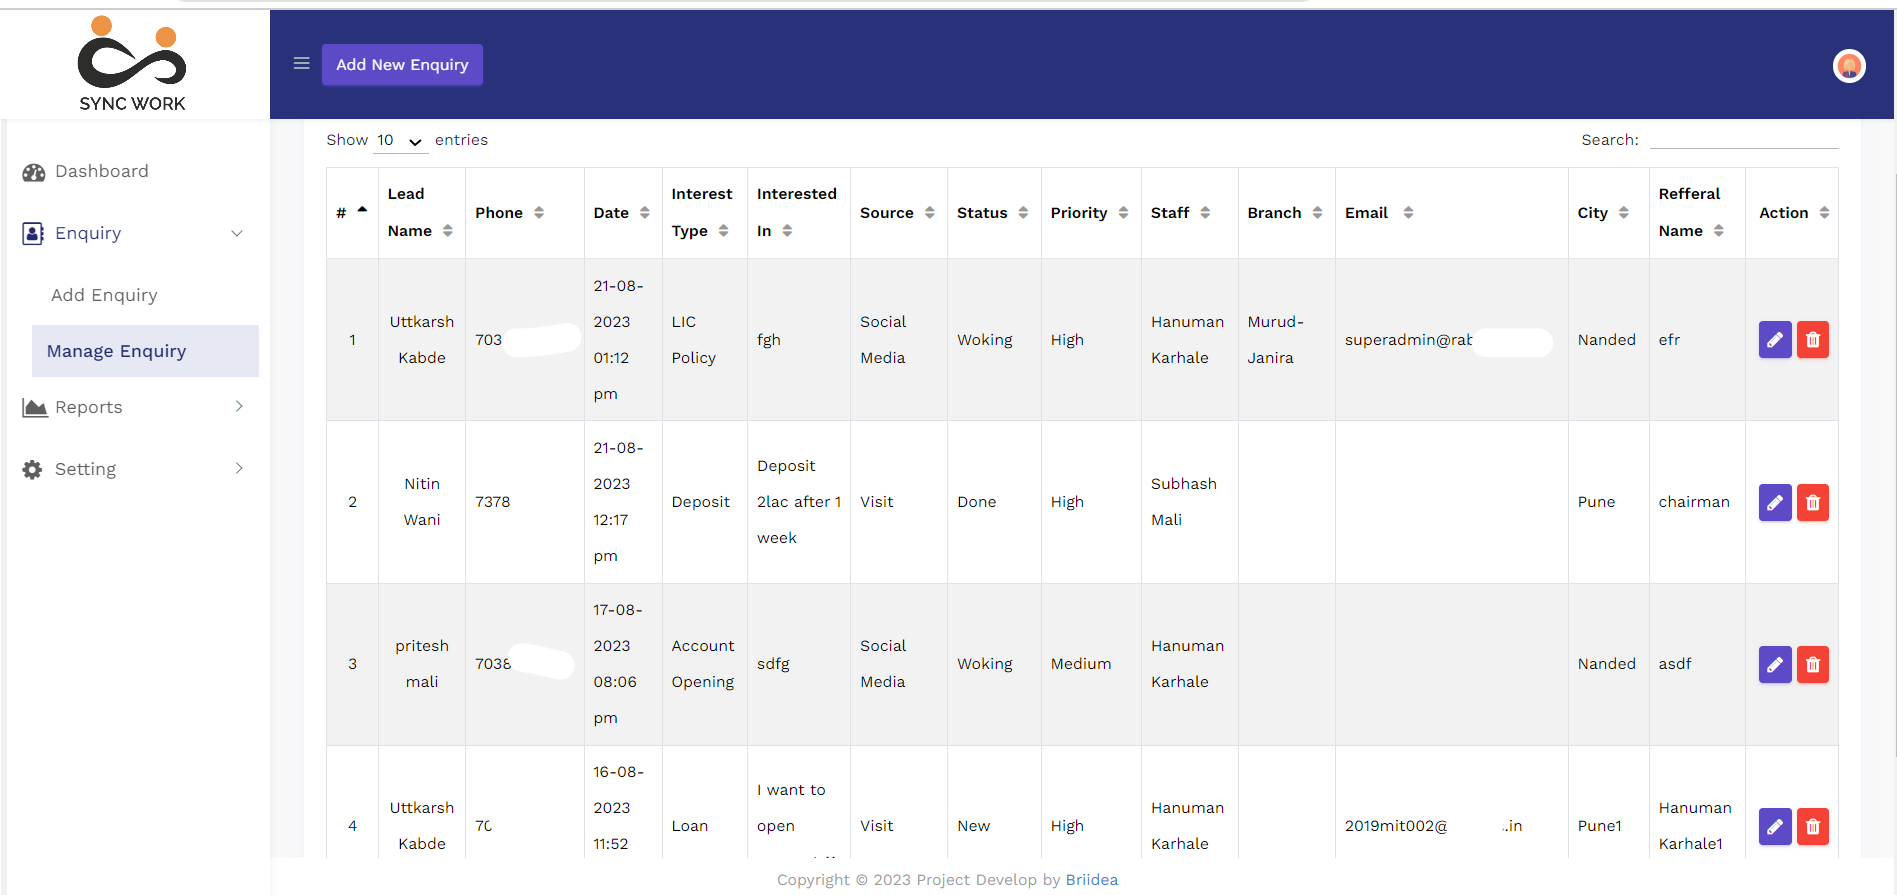Sort table by Refferal Name
1897x895 pixels.
1696,212
